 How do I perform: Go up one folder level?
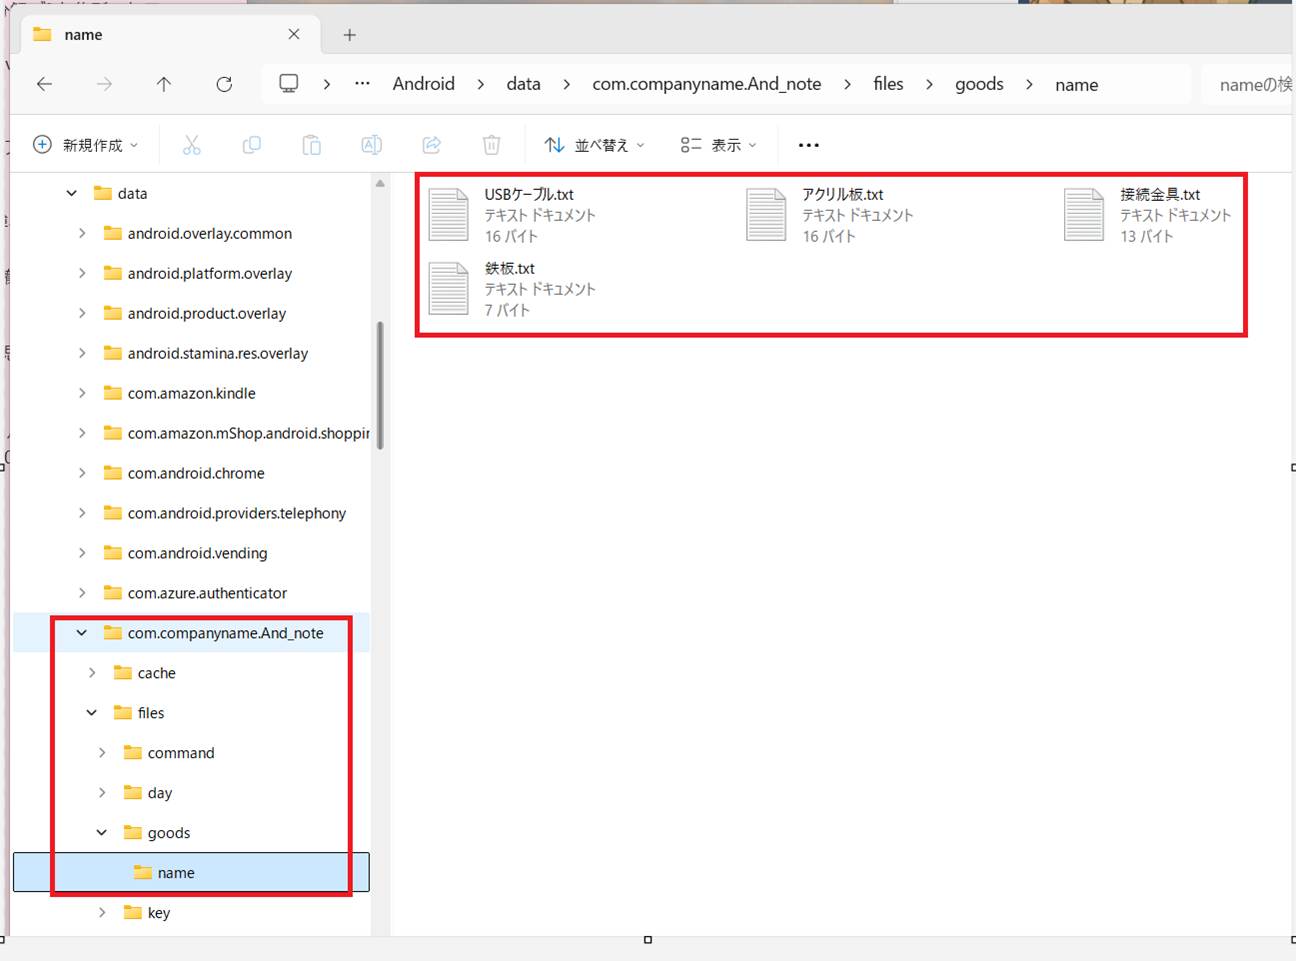[x=164, y=84]
